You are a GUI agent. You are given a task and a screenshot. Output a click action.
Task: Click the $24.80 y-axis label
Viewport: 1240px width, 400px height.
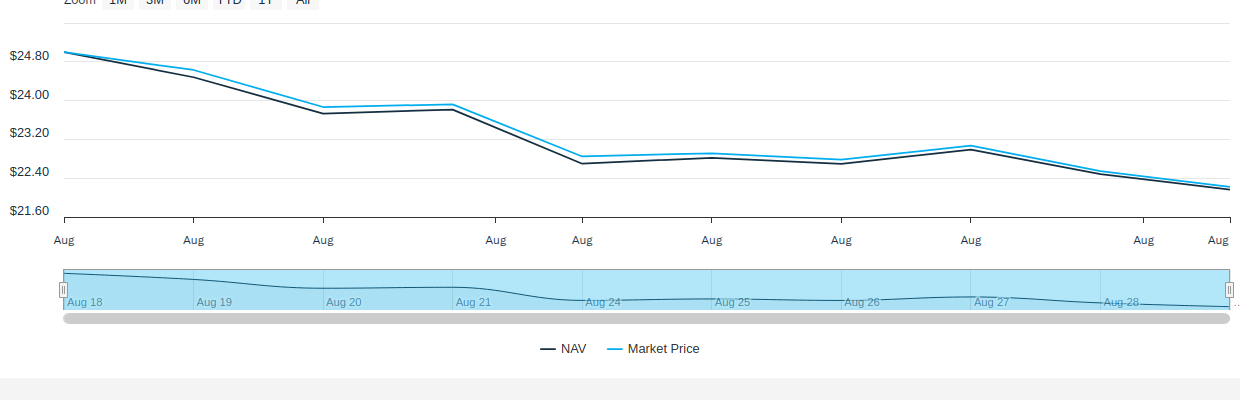[29, 56]
